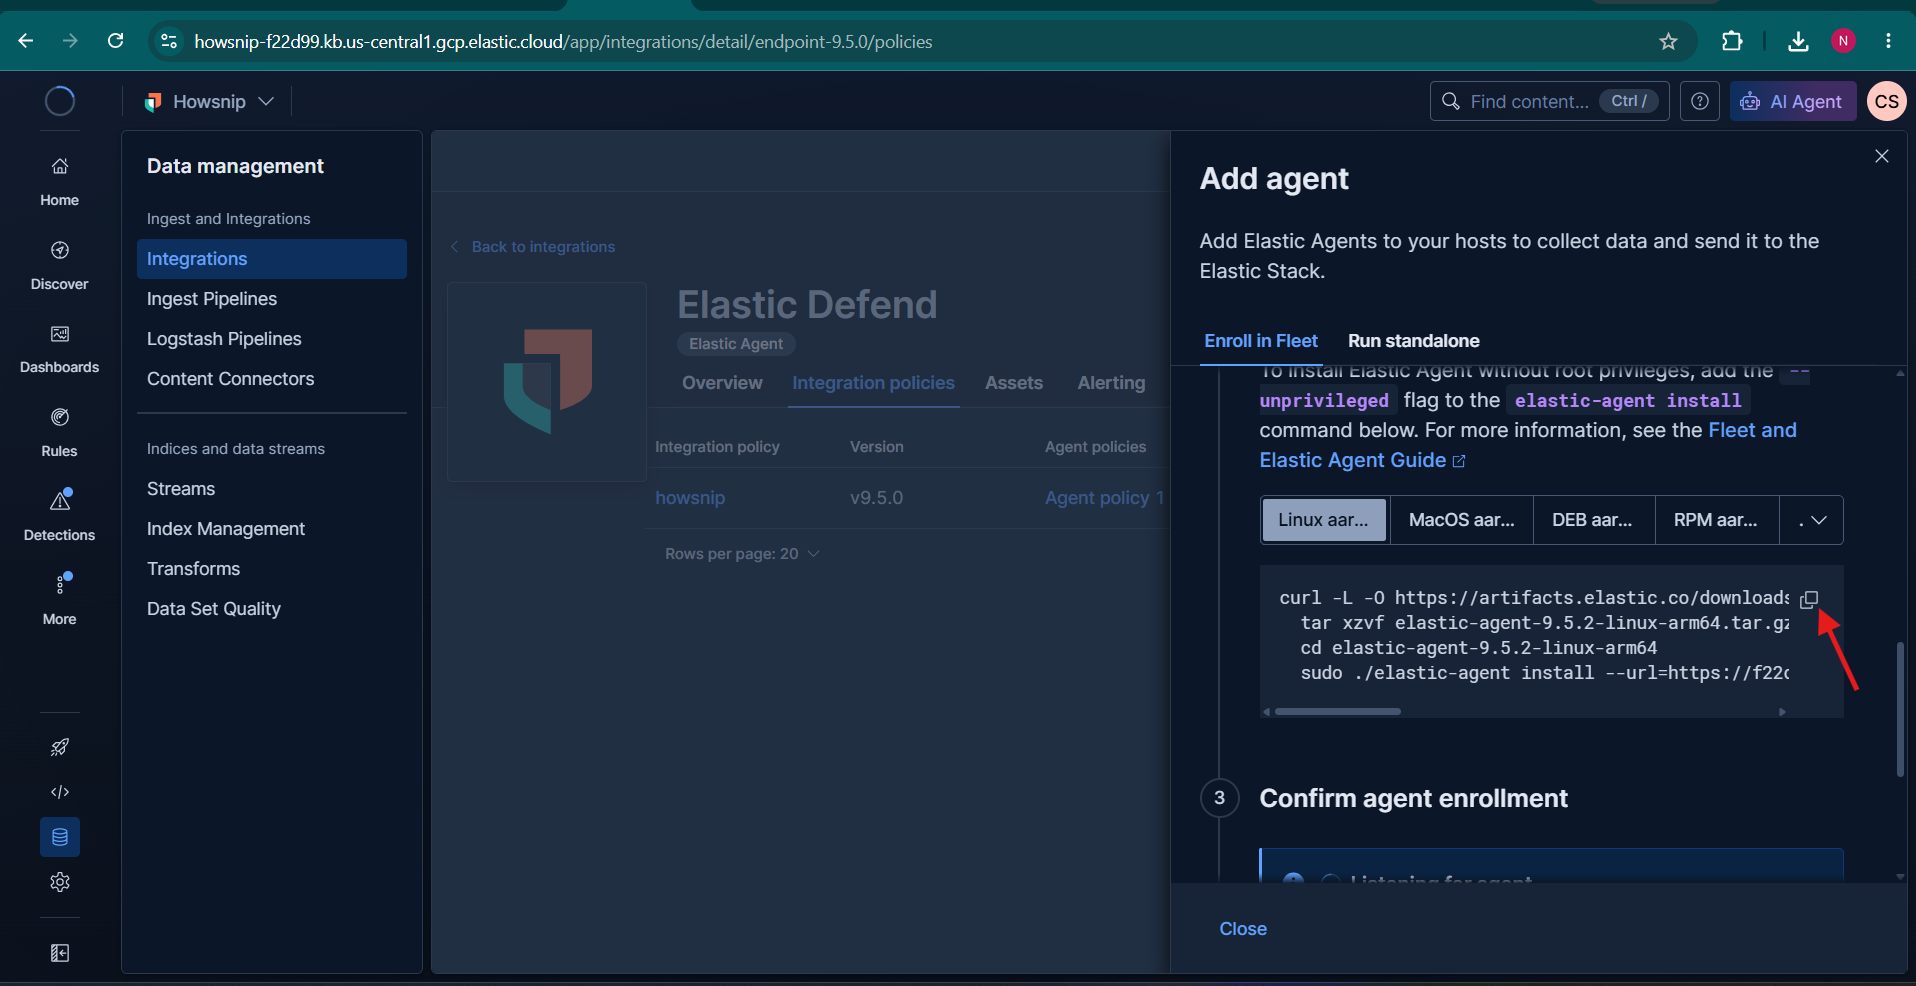This screenshot has width=1916, height=986.
Task: Reload the current page
Action: 116,41
